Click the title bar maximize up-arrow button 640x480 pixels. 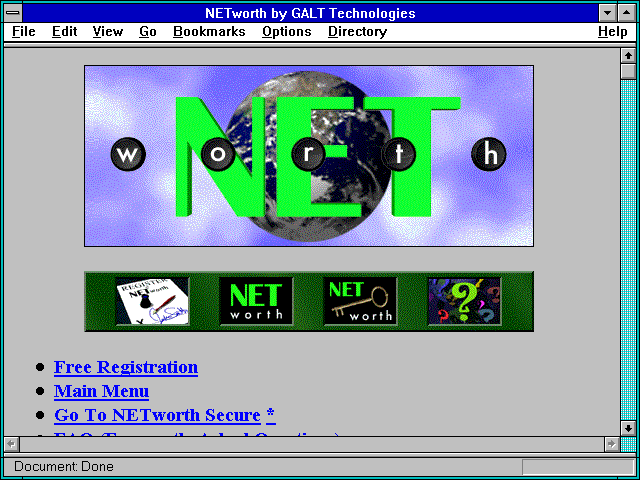(x=627, y=13)
